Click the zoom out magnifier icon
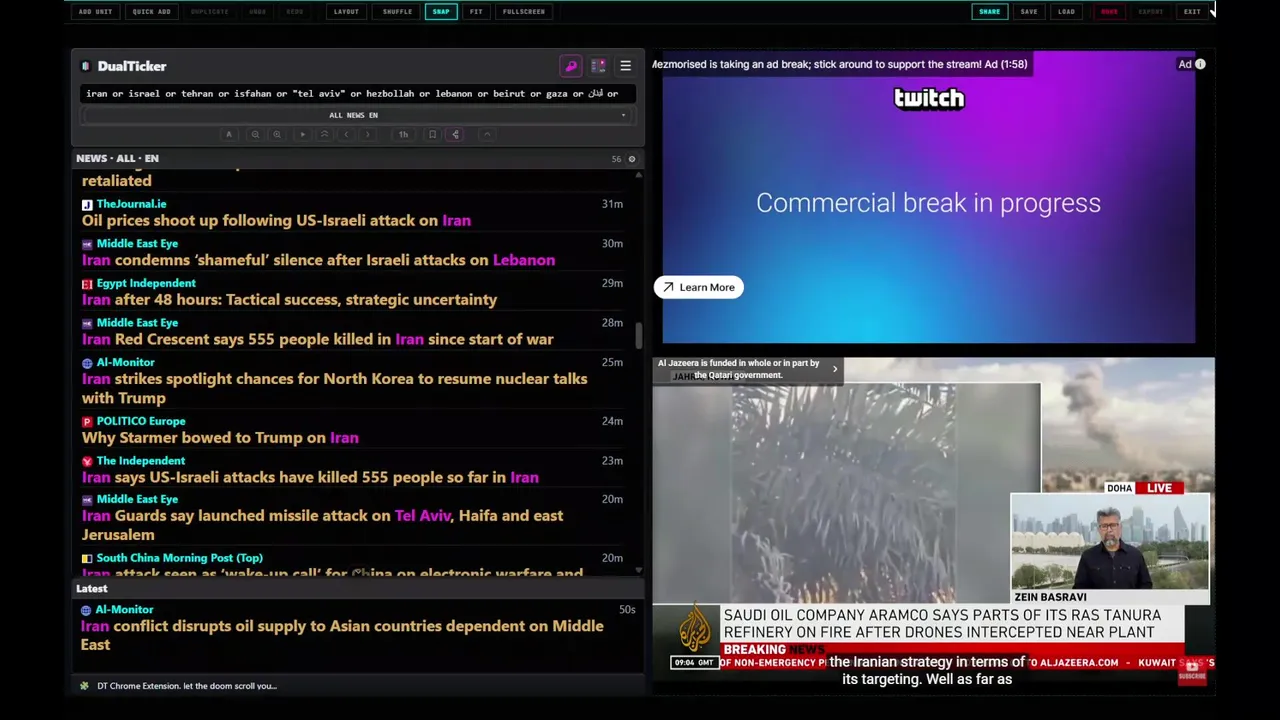 (x=255, y=134)
